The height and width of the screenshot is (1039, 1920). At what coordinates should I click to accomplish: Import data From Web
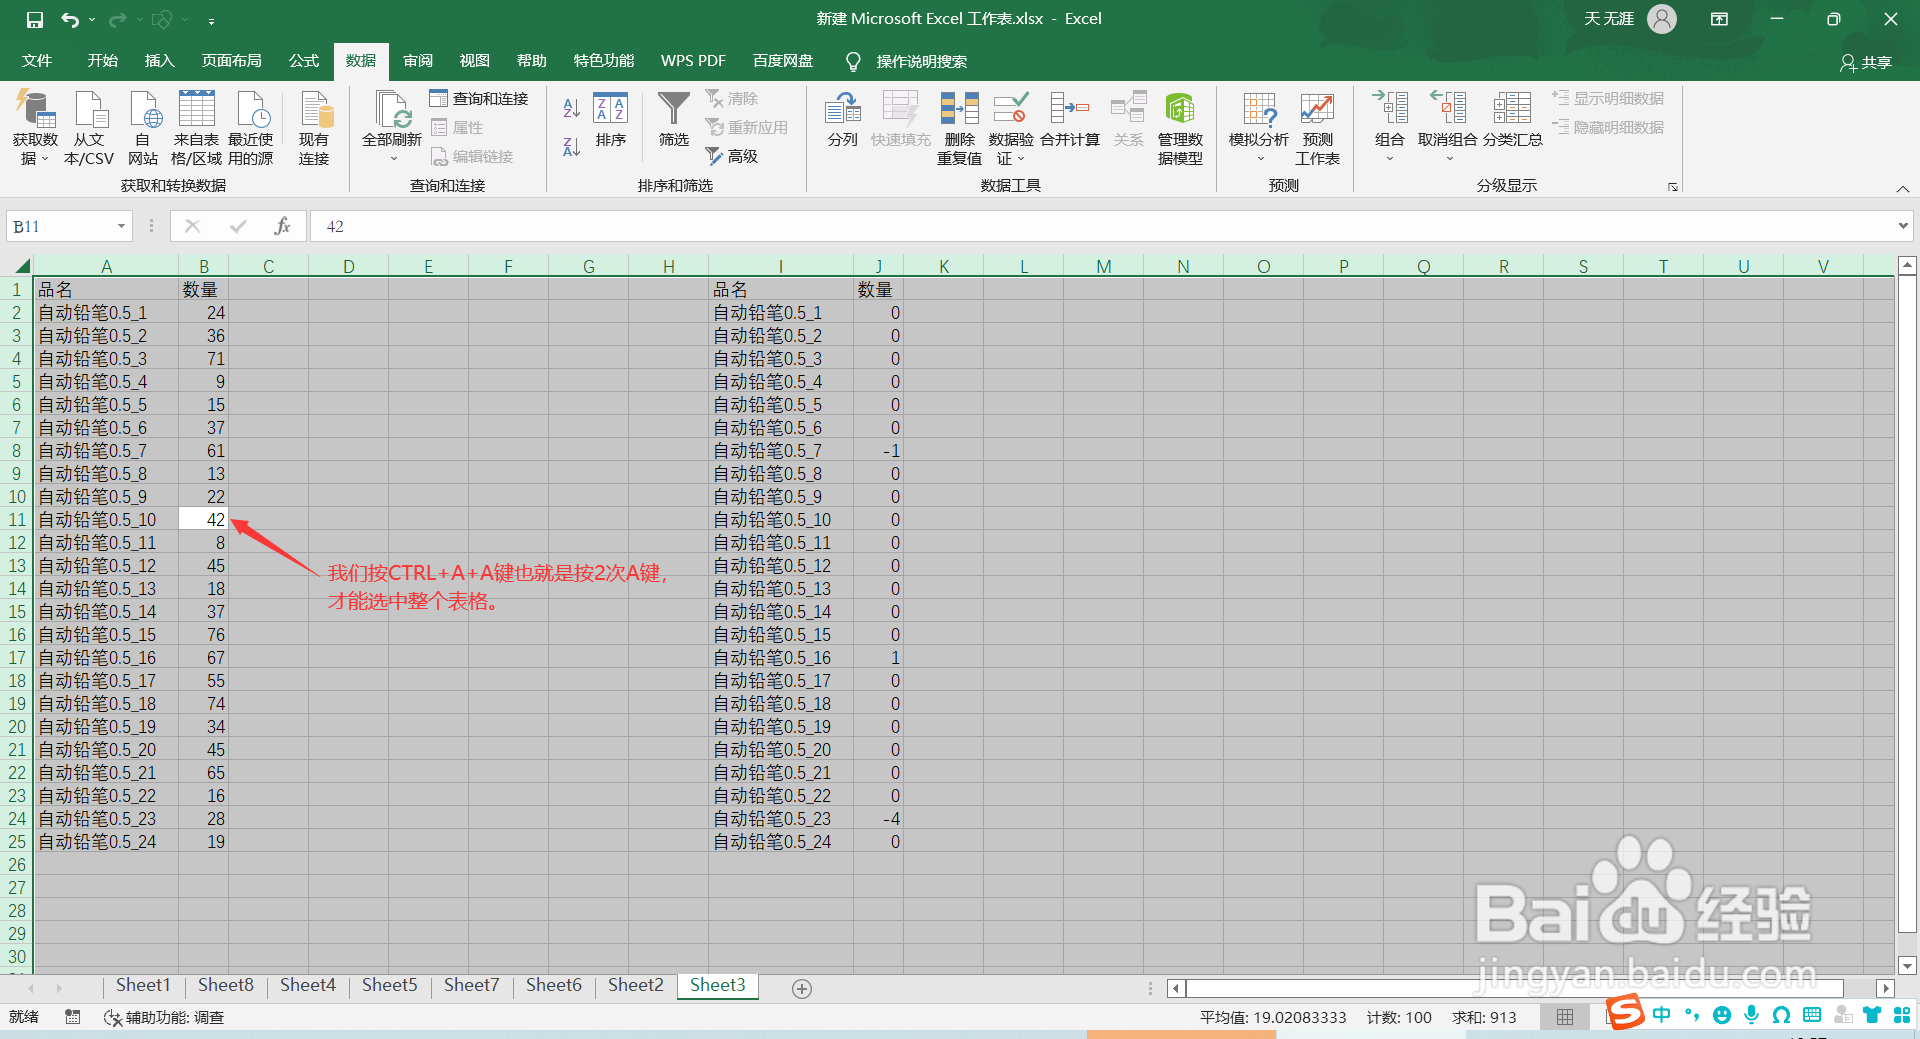[143, 128]
